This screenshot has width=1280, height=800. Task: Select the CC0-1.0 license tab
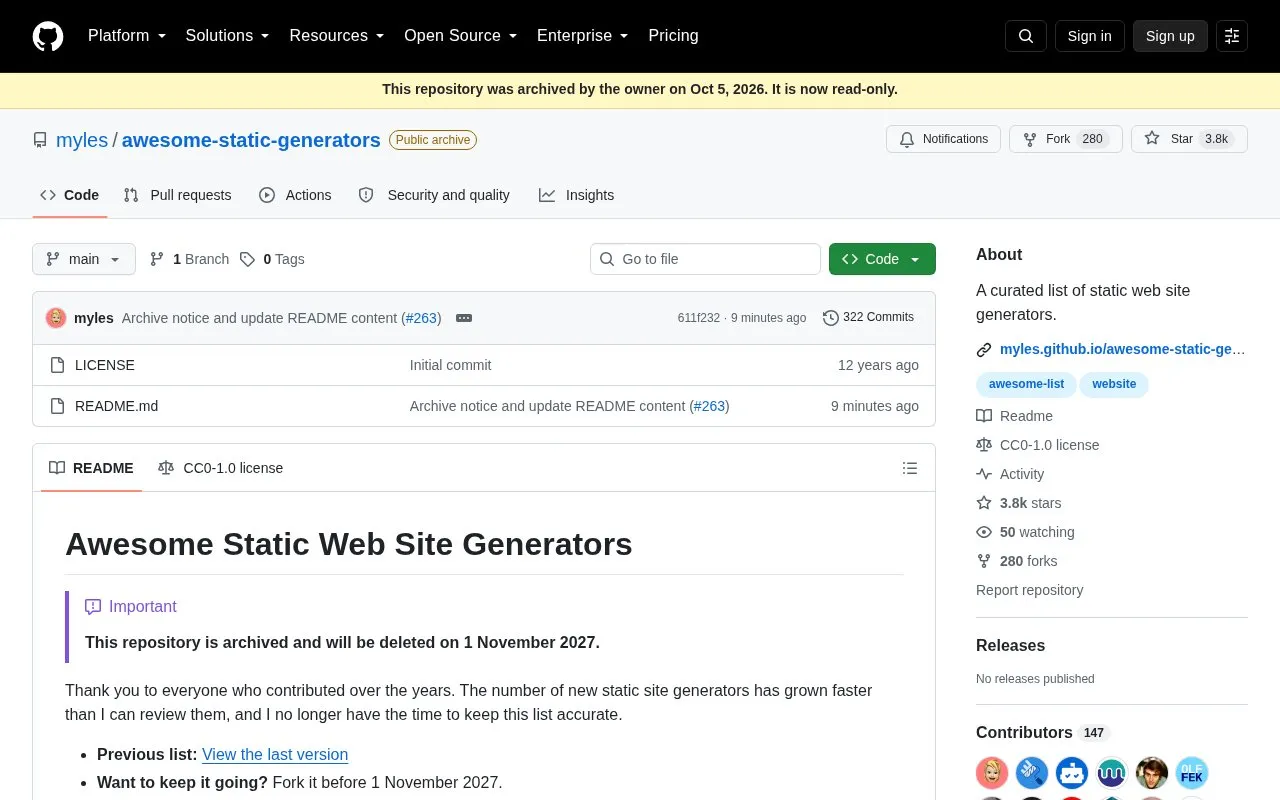click(220, 468)
